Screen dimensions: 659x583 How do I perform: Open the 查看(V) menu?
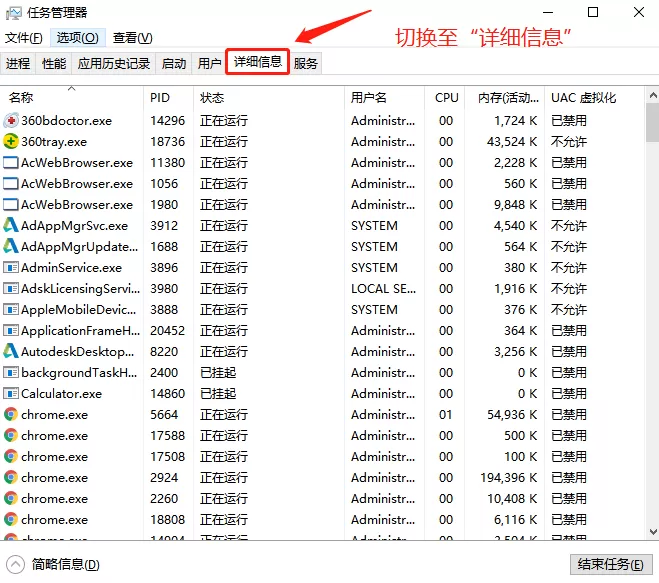click(132, 38)
